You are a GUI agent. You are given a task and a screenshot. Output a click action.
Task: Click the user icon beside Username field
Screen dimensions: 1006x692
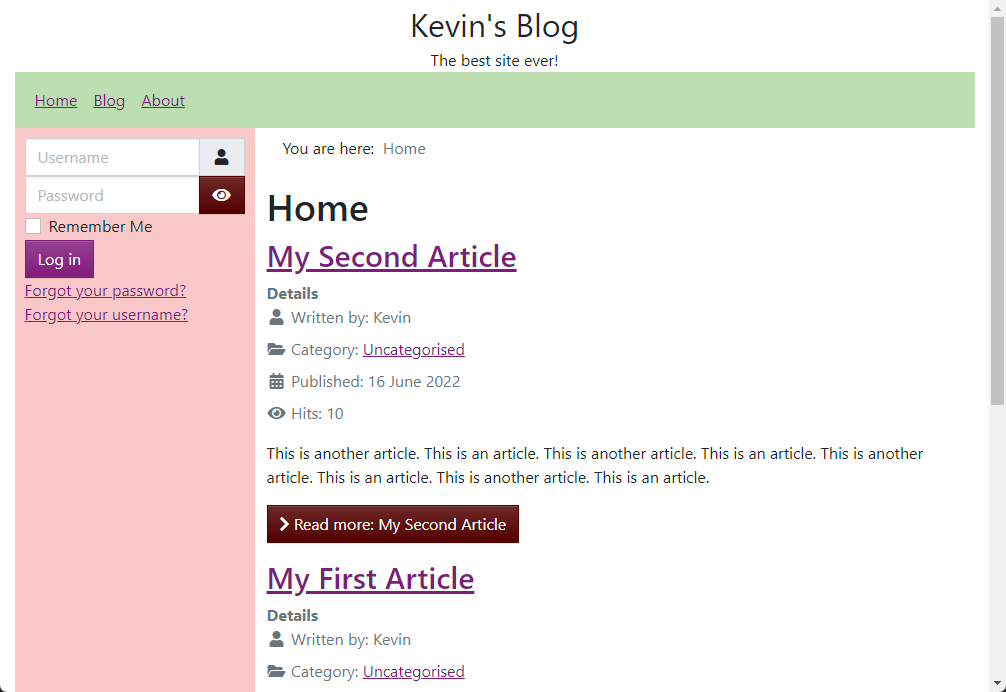[x=221, y=157]
